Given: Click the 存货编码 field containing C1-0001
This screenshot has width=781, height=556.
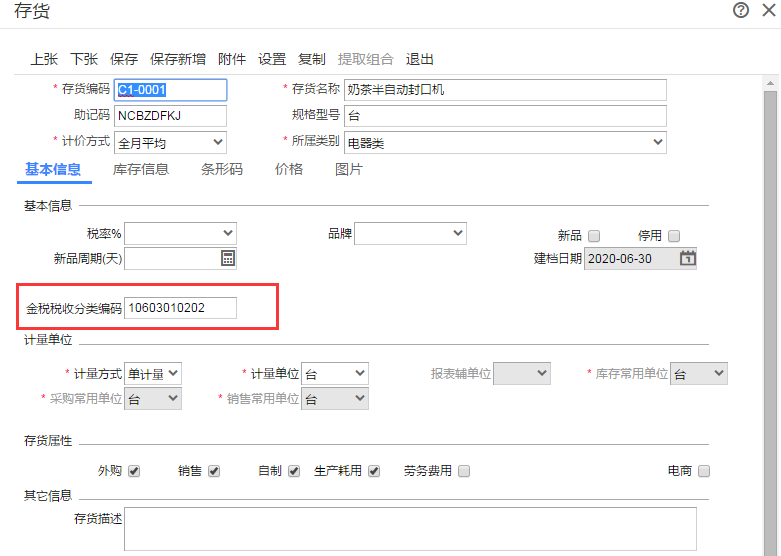Looking at the screenshot, I should pos(170,90).
